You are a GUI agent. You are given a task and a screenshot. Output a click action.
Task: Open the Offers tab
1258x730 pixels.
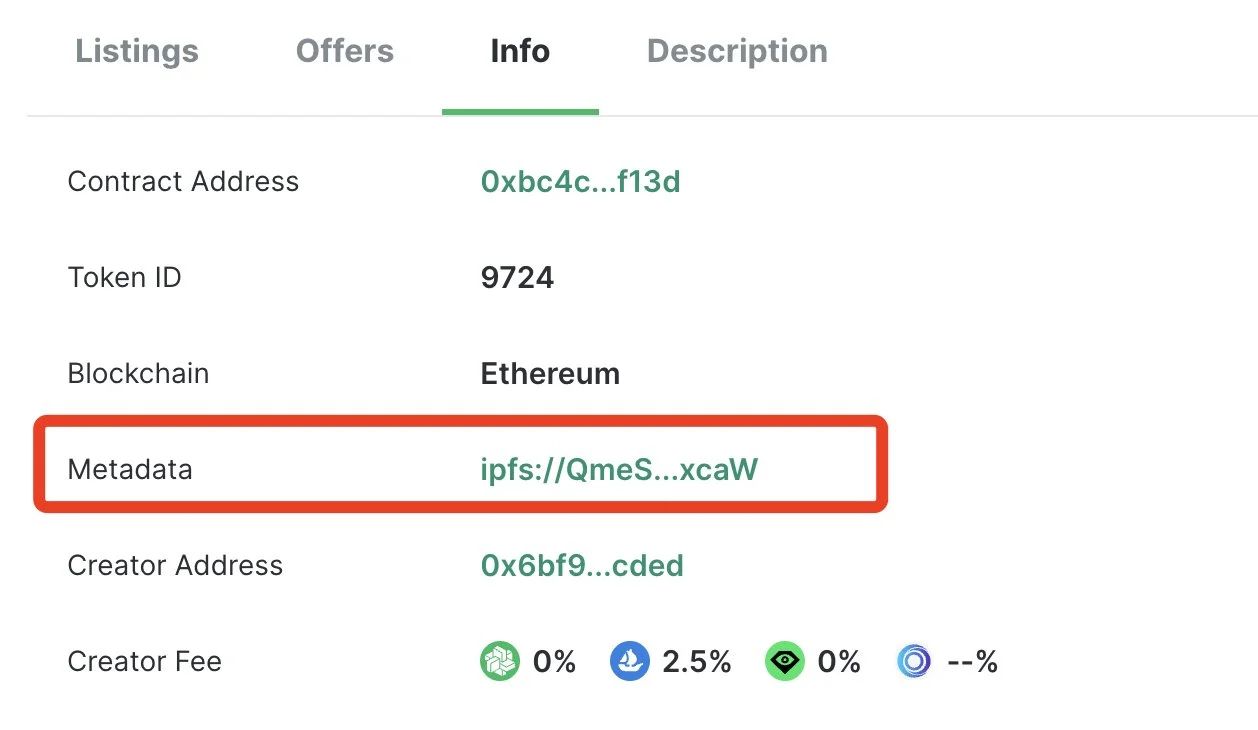(344, 51)
